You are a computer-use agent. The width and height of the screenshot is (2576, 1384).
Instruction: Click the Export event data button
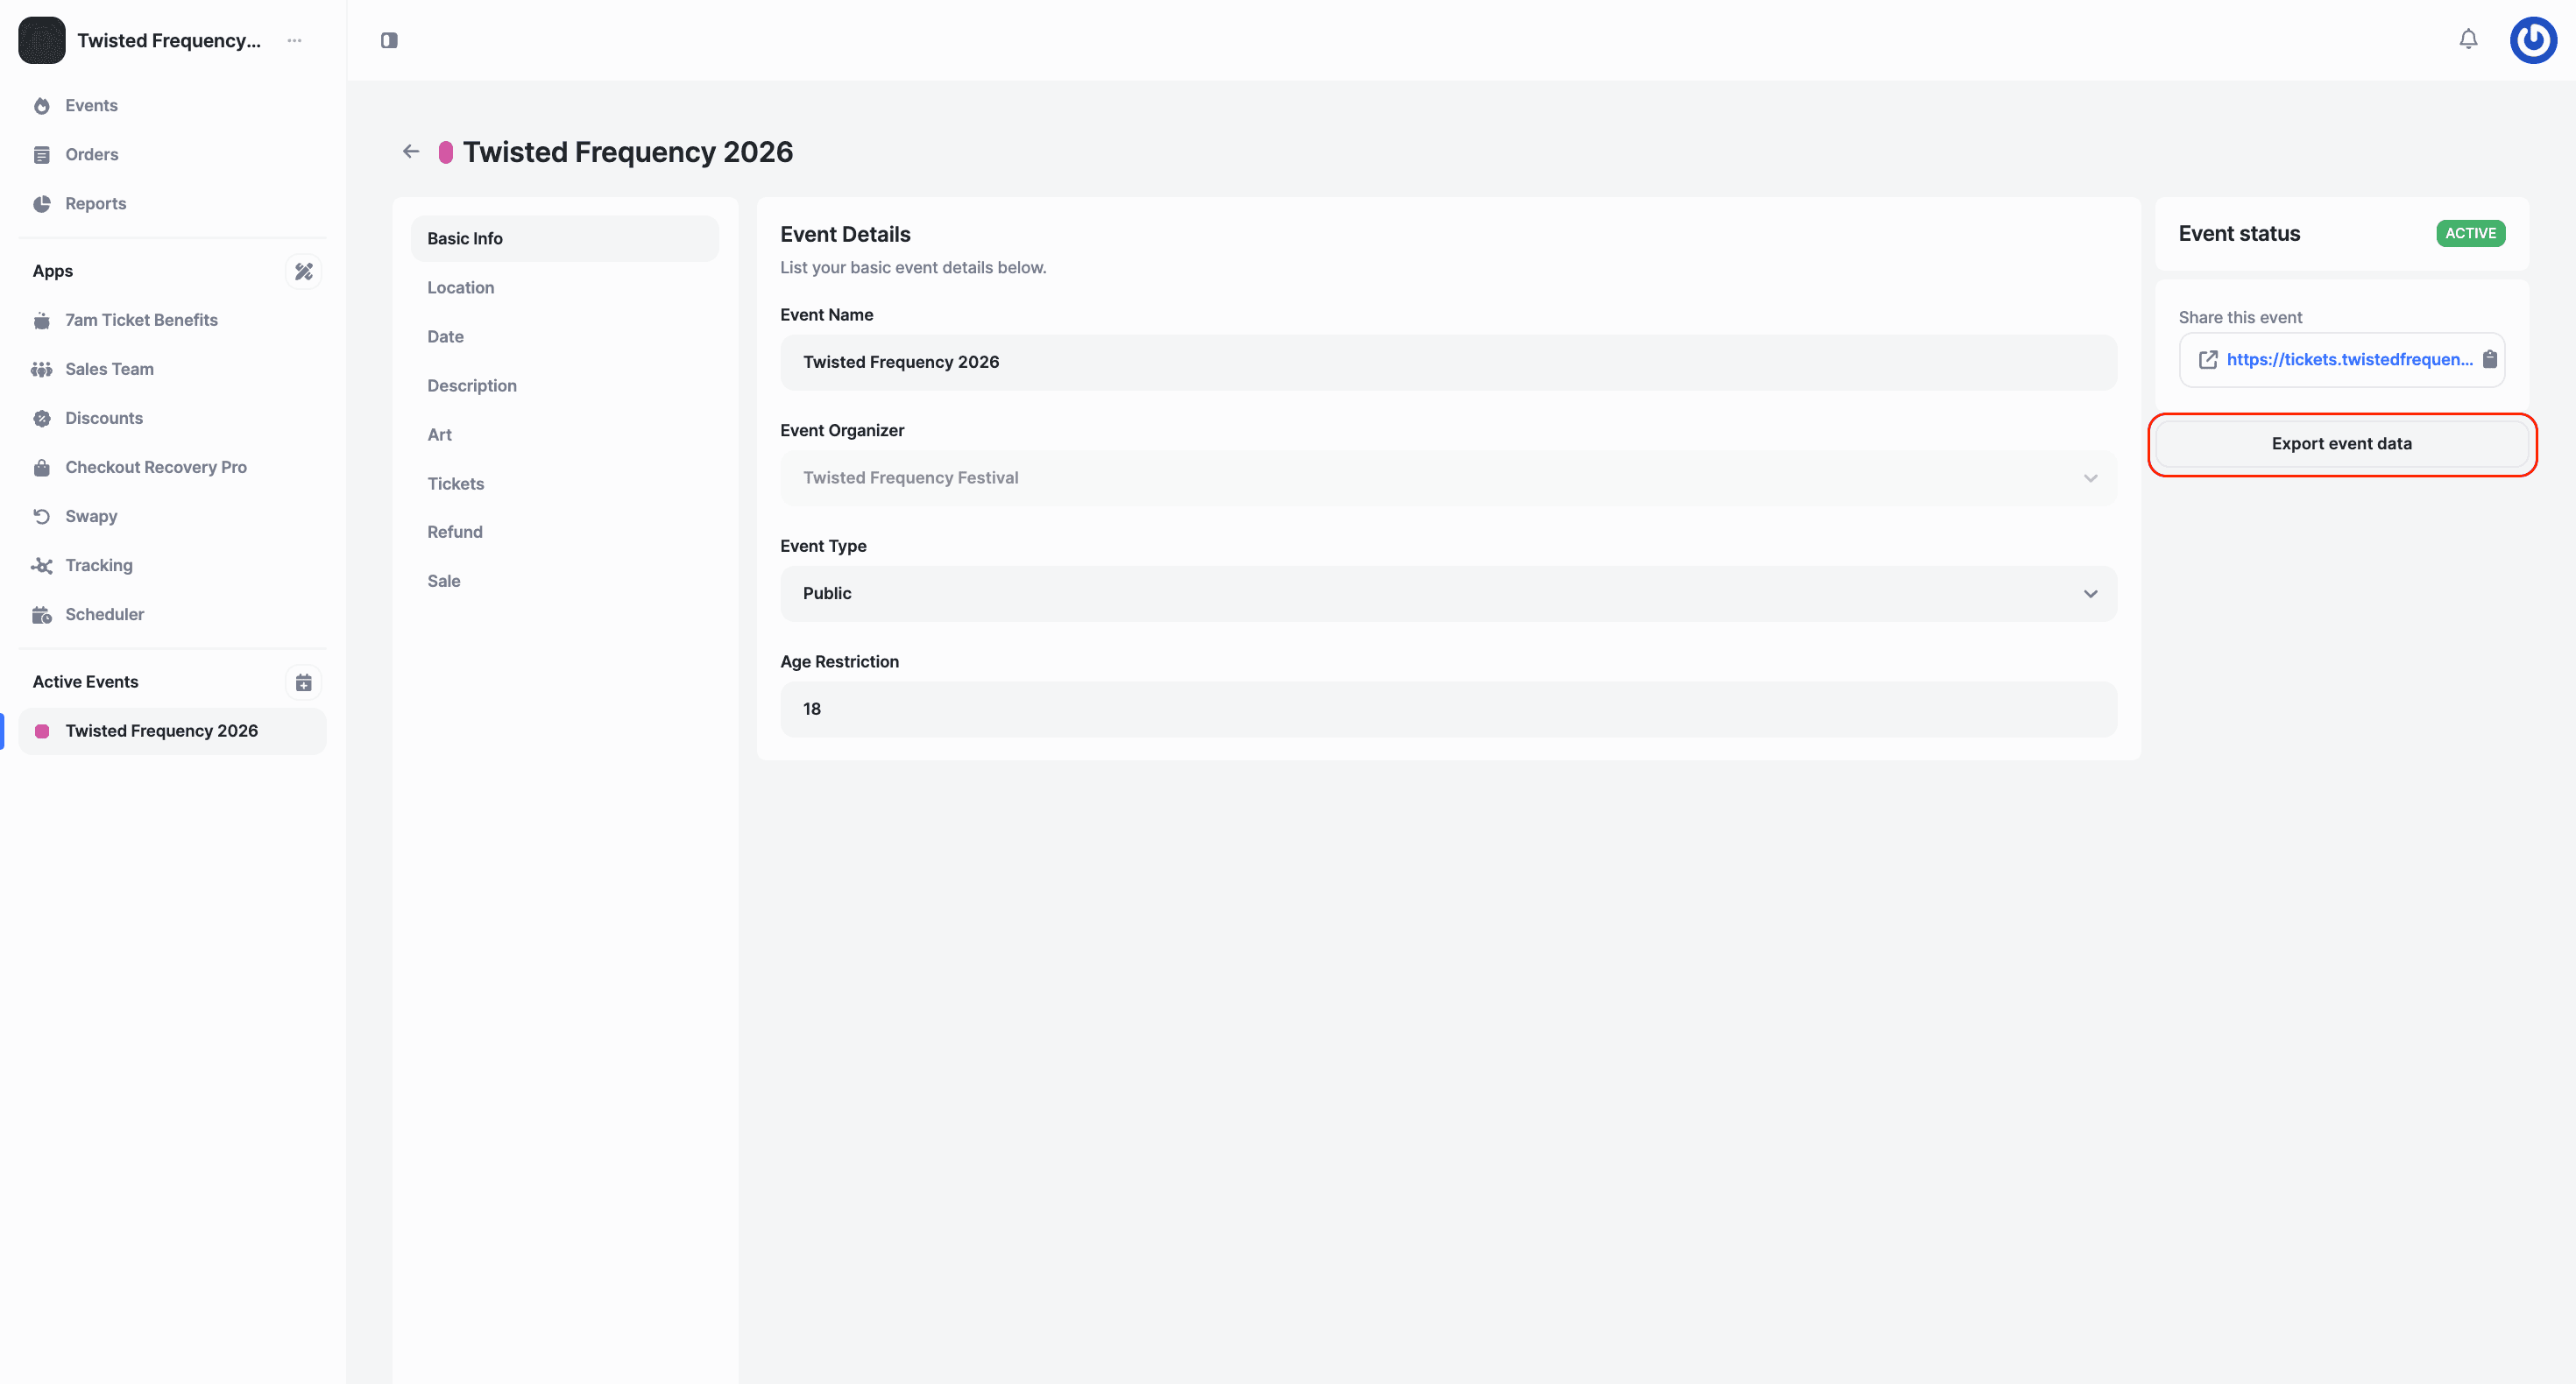pos(2341,443)
